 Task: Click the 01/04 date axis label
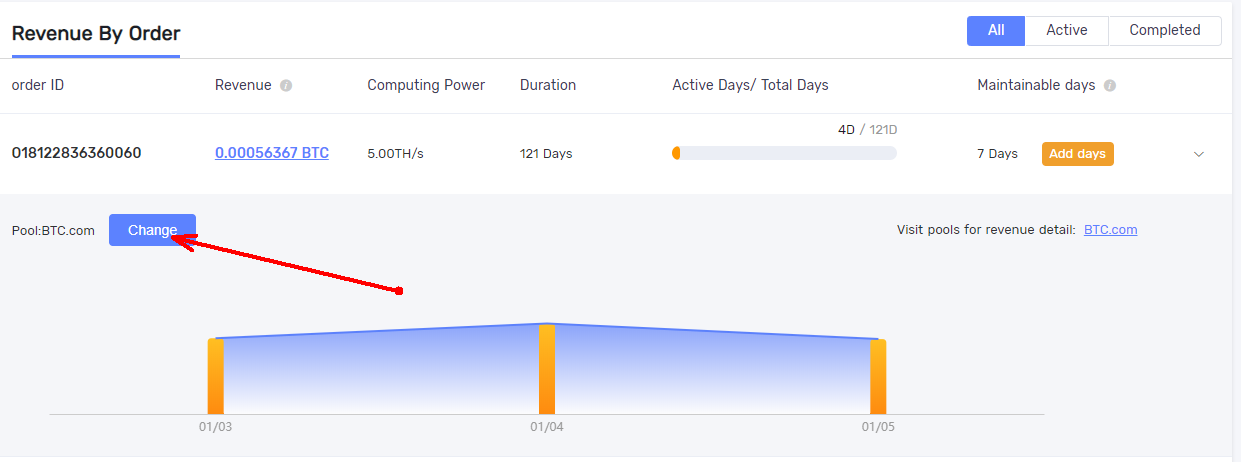pos(546,427)
